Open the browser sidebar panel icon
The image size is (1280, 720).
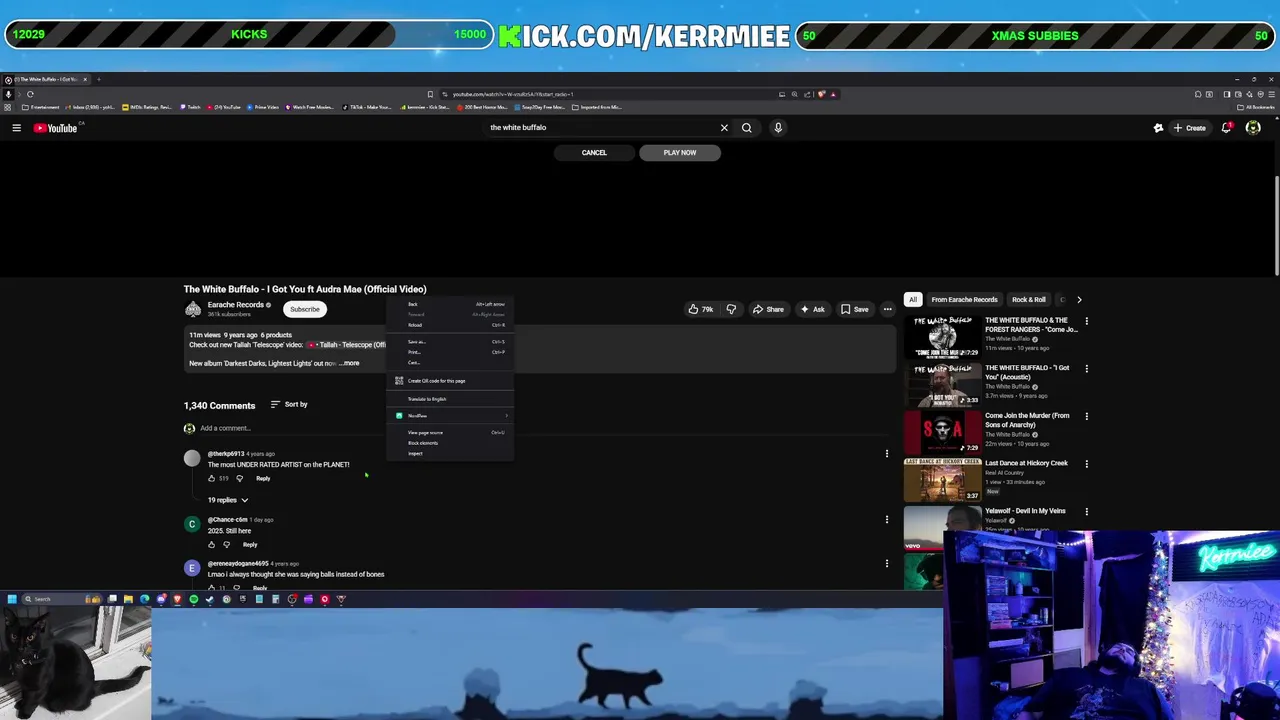coord(1227,94)
